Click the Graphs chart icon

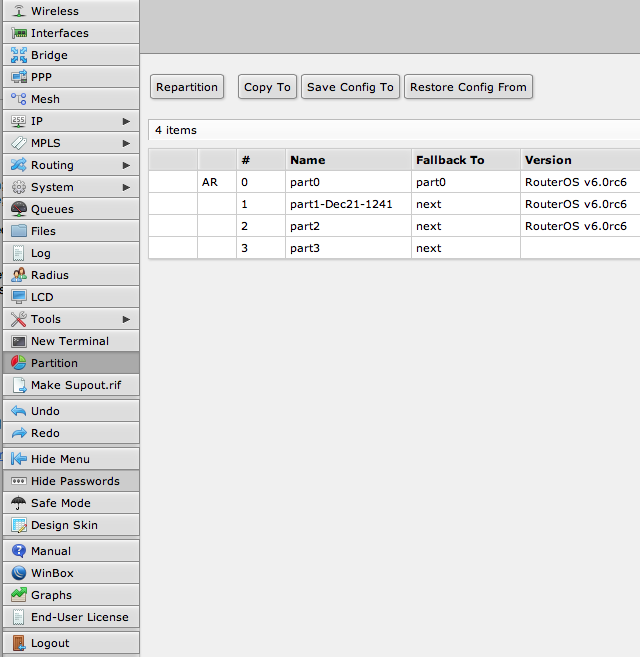tap(19, 595)
